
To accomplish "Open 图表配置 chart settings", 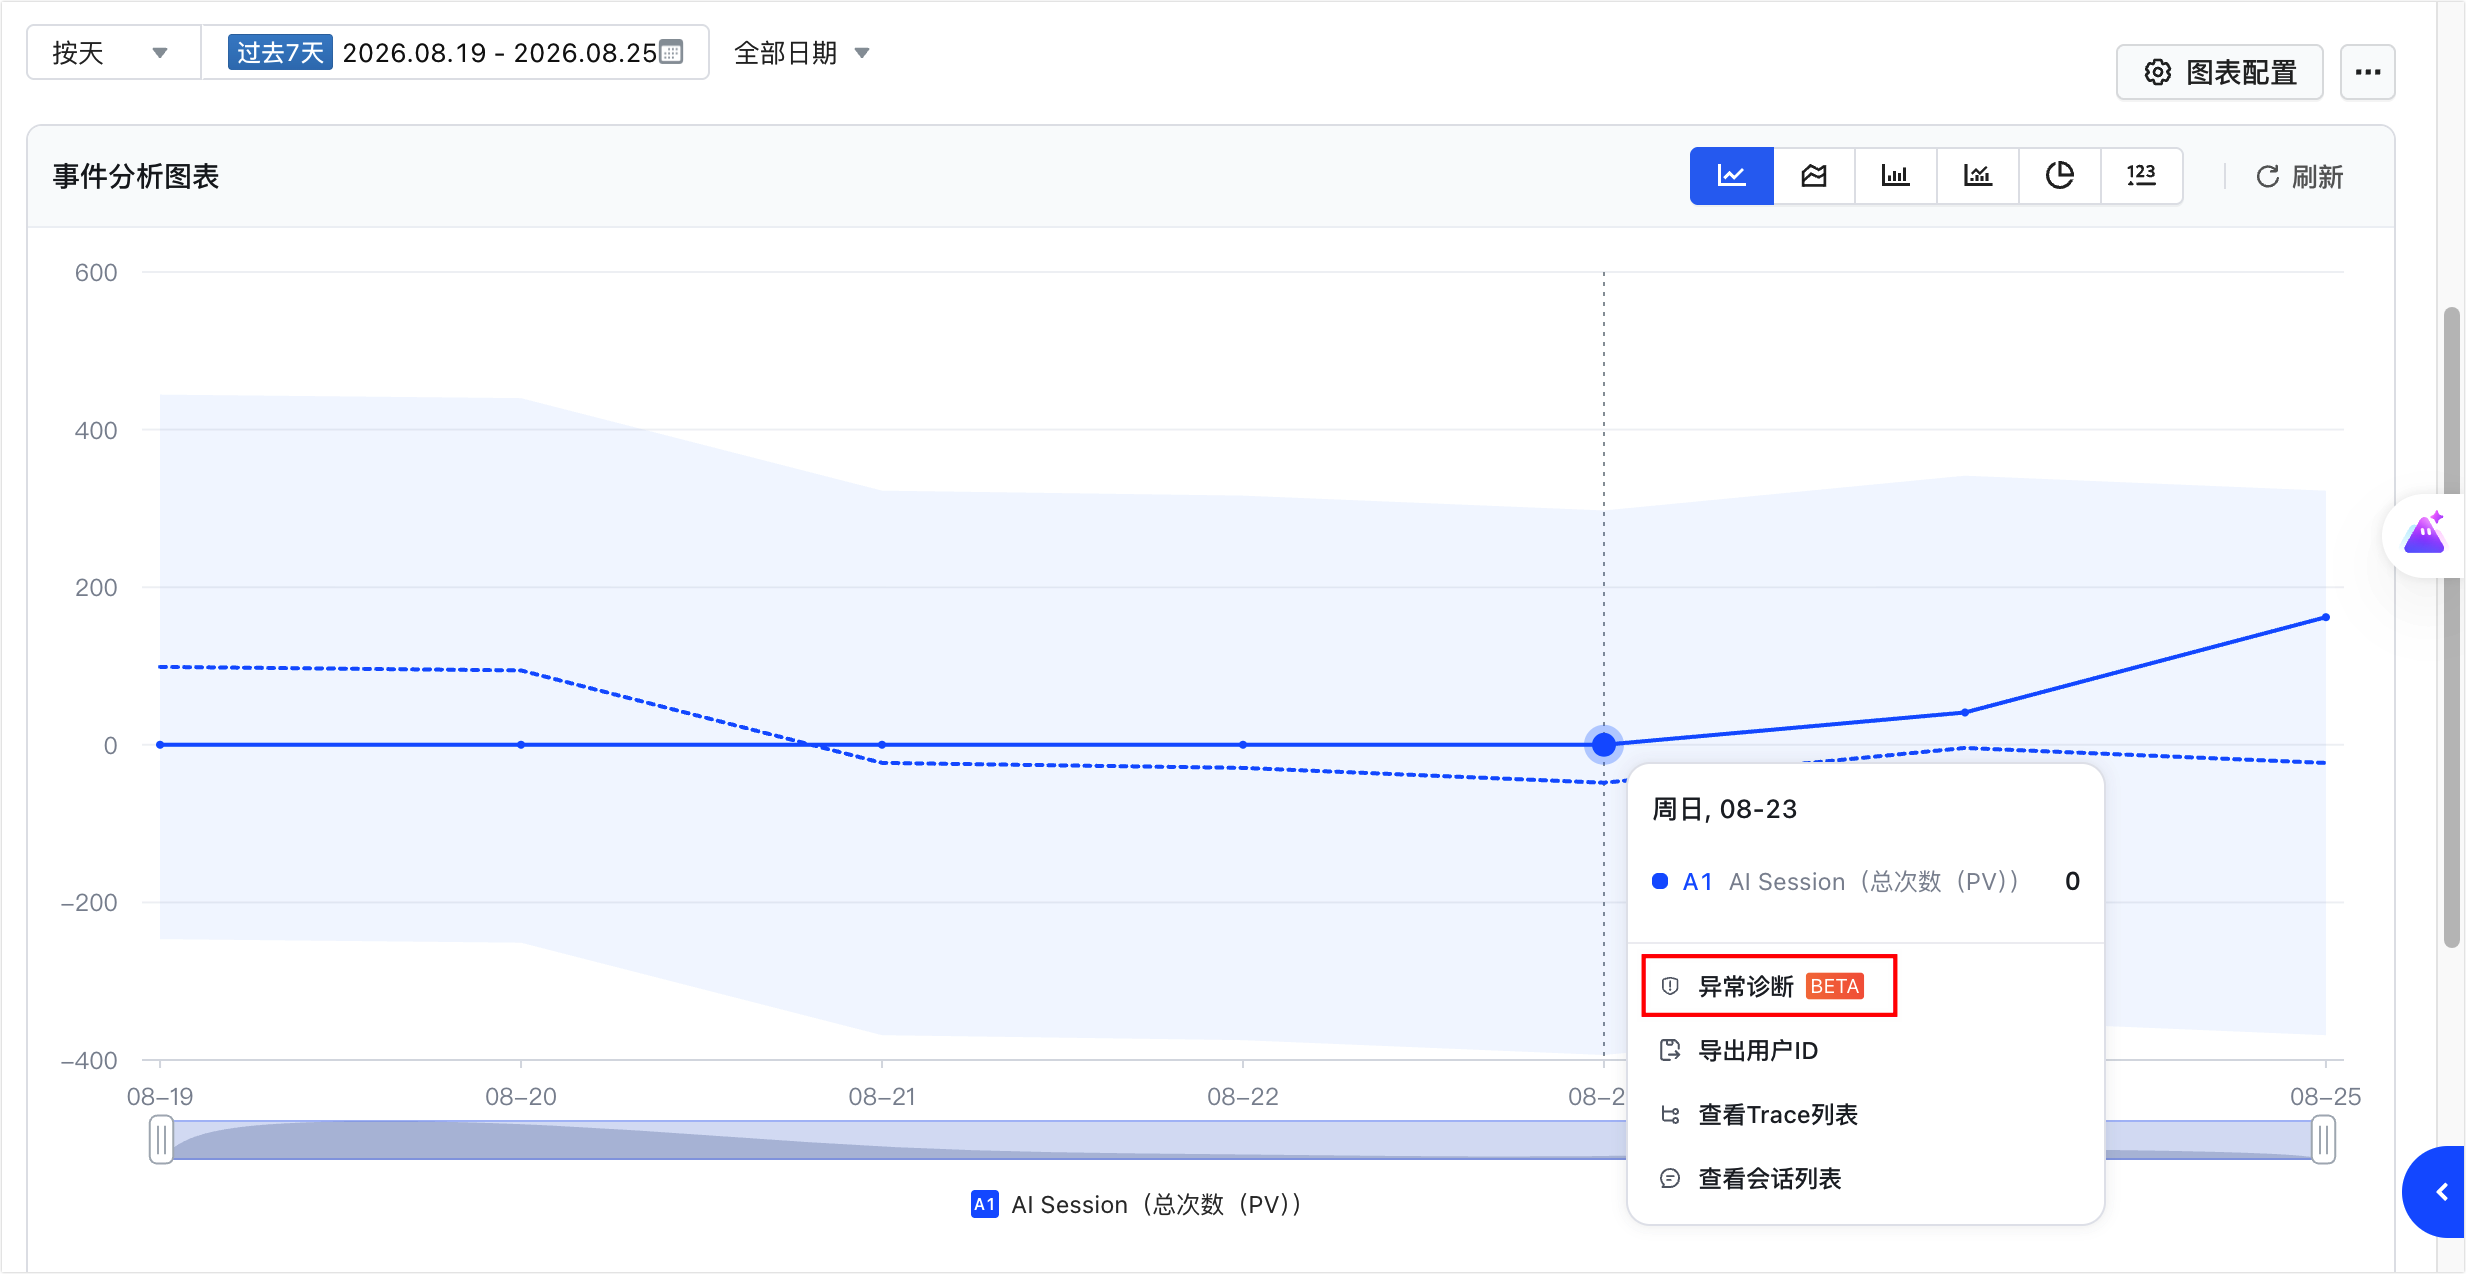I will click(2219, 72).
